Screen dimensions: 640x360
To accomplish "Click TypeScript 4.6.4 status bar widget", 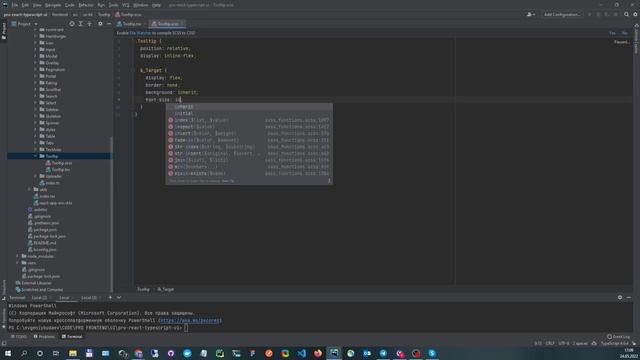I will coord(615,343).
